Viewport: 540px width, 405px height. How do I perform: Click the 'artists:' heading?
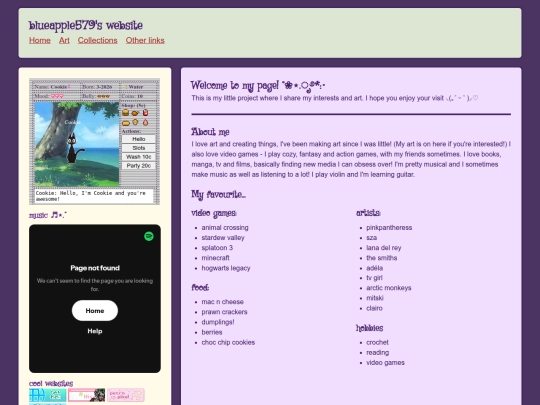tap(368, 213)
